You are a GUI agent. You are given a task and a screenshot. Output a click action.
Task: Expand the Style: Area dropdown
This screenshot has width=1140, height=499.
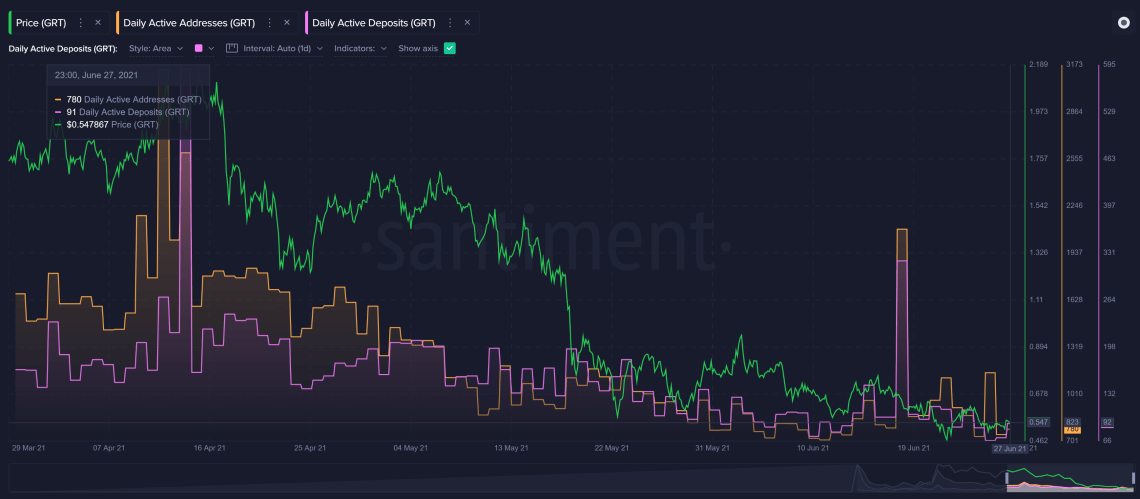click(156, 48)
